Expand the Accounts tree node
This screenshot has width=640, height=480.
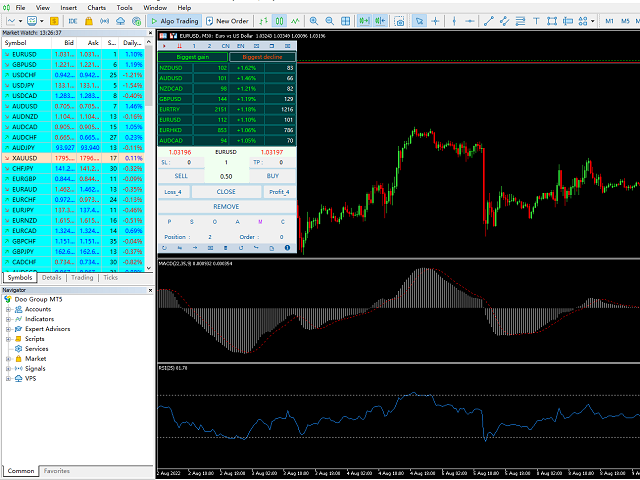pos(8,309)
